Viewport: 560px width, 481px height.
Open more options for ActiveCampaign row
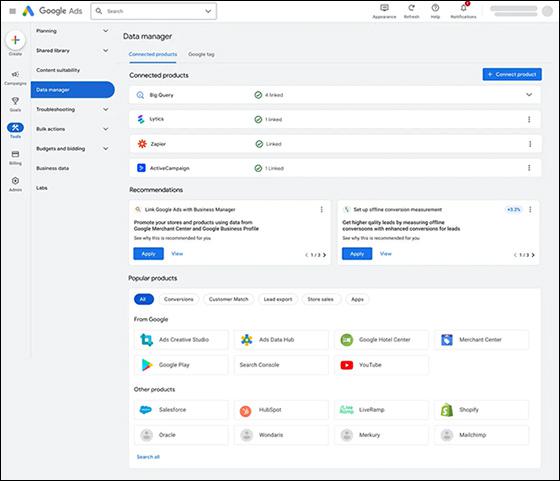(529, 168)
